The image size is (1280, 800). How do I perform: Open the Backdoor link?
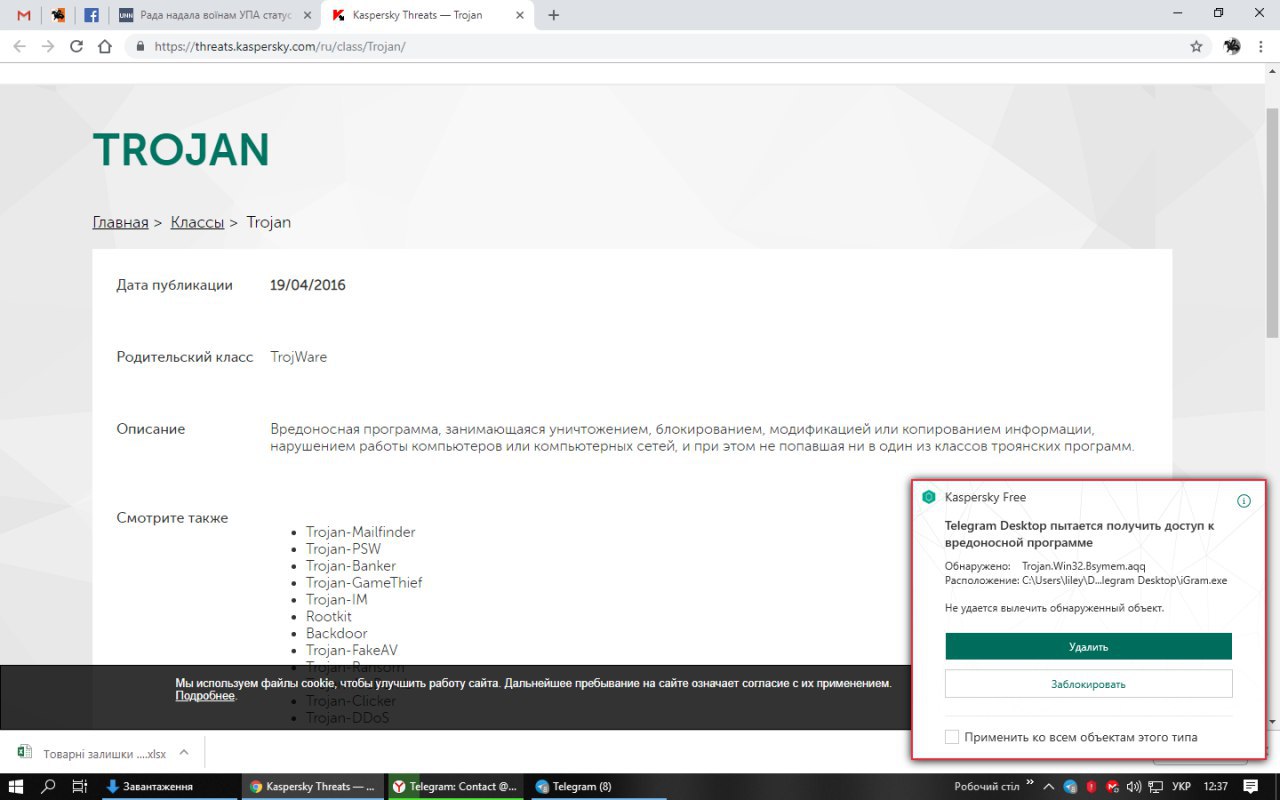(x=337, y=633)
